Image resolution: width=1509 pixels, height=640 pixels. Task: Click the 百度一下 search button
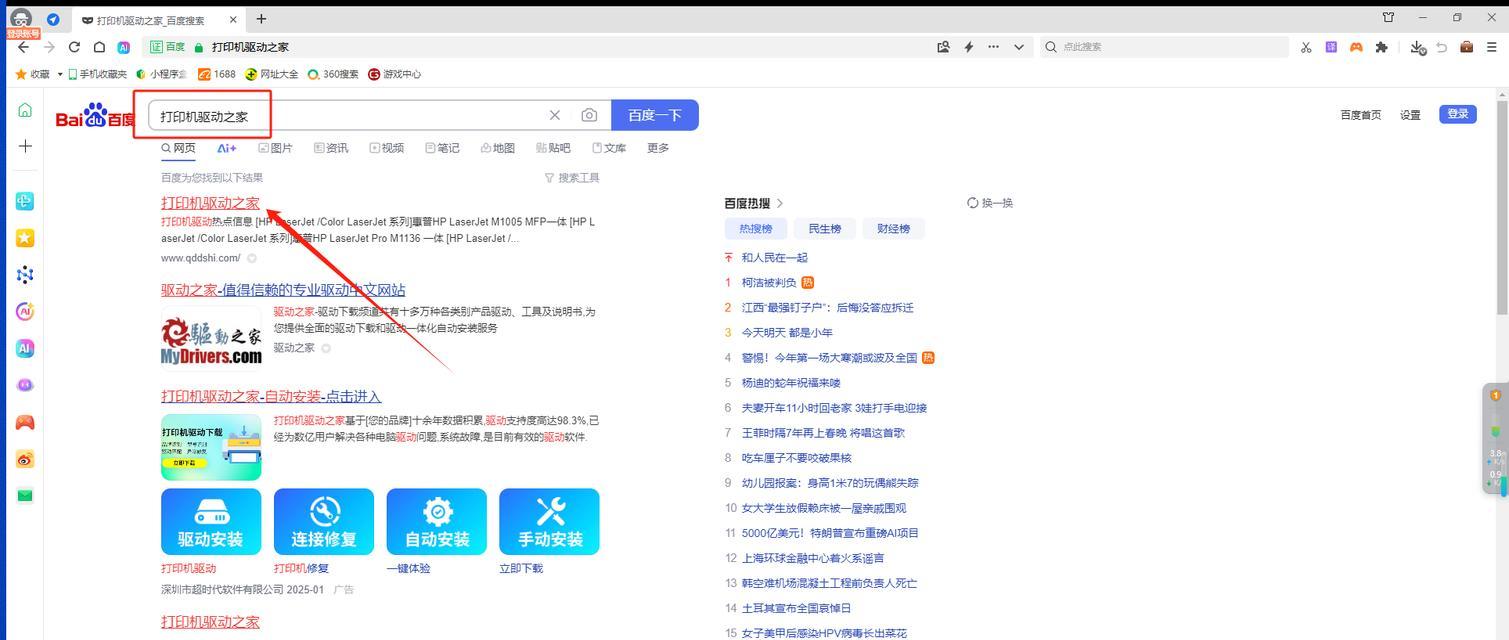[x=655, y=115]
